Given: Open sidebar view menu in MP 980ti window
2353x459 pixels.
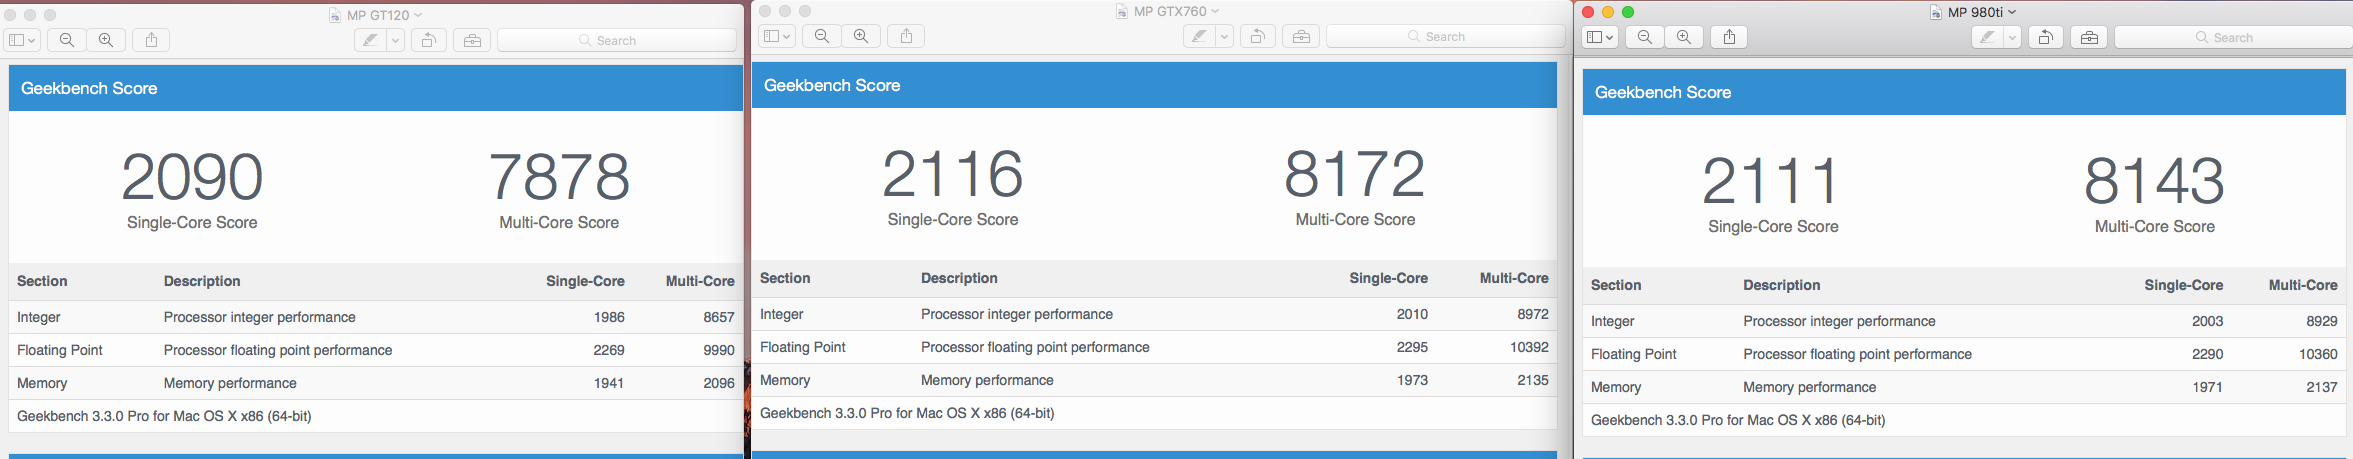Looking at the screenshot, I should click(x=1600, y=37).
